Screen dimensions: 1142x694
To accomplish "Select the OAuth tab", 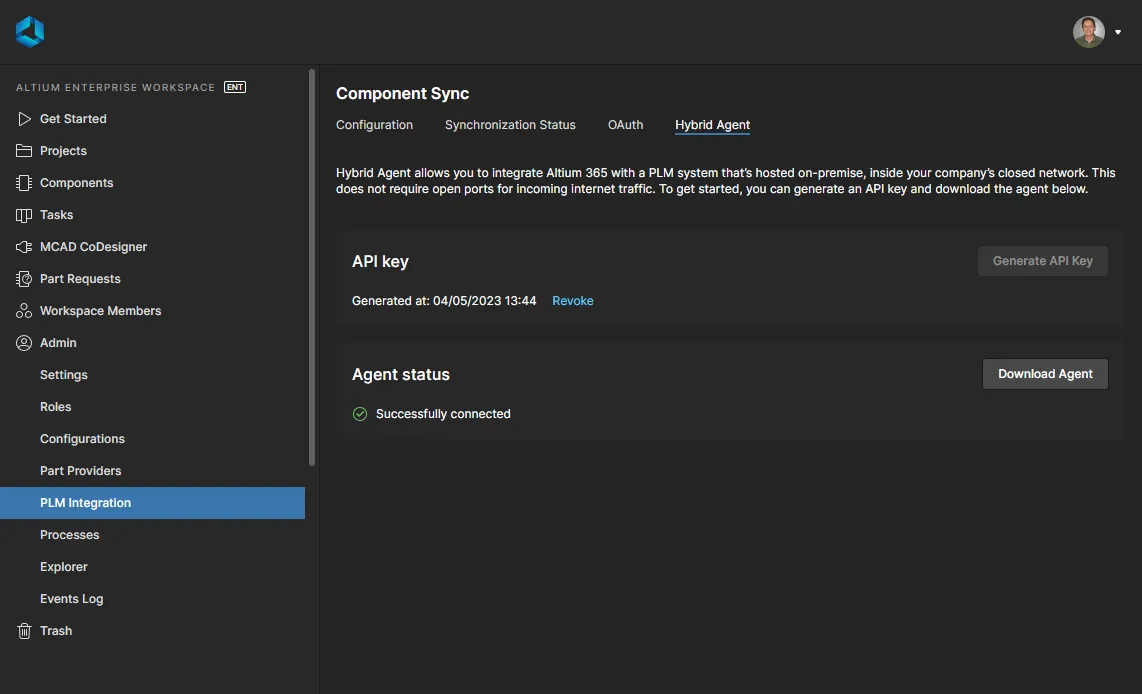I will [626, 125].
